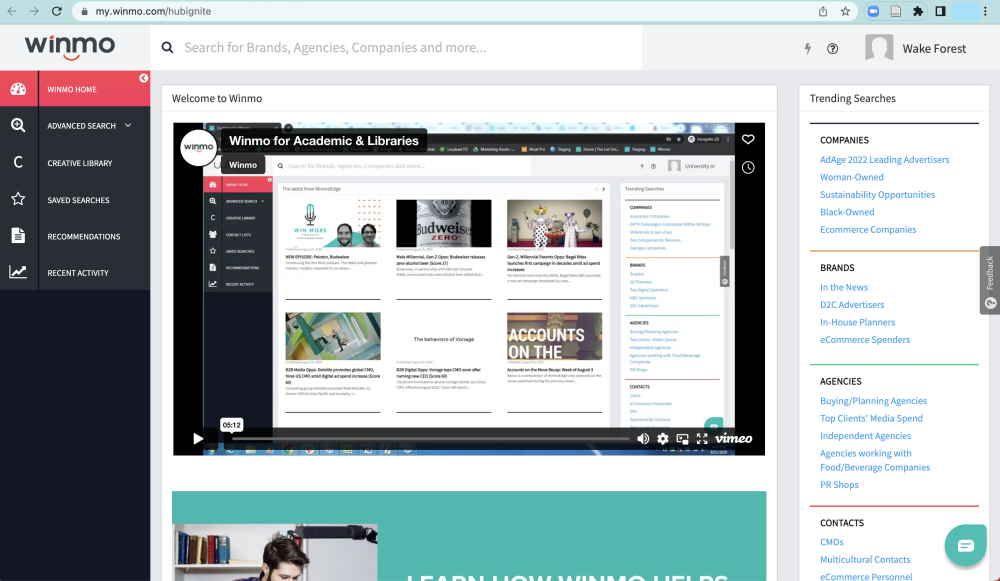
Task: Toggle the browser side panel icon
Action: point(940,11)
